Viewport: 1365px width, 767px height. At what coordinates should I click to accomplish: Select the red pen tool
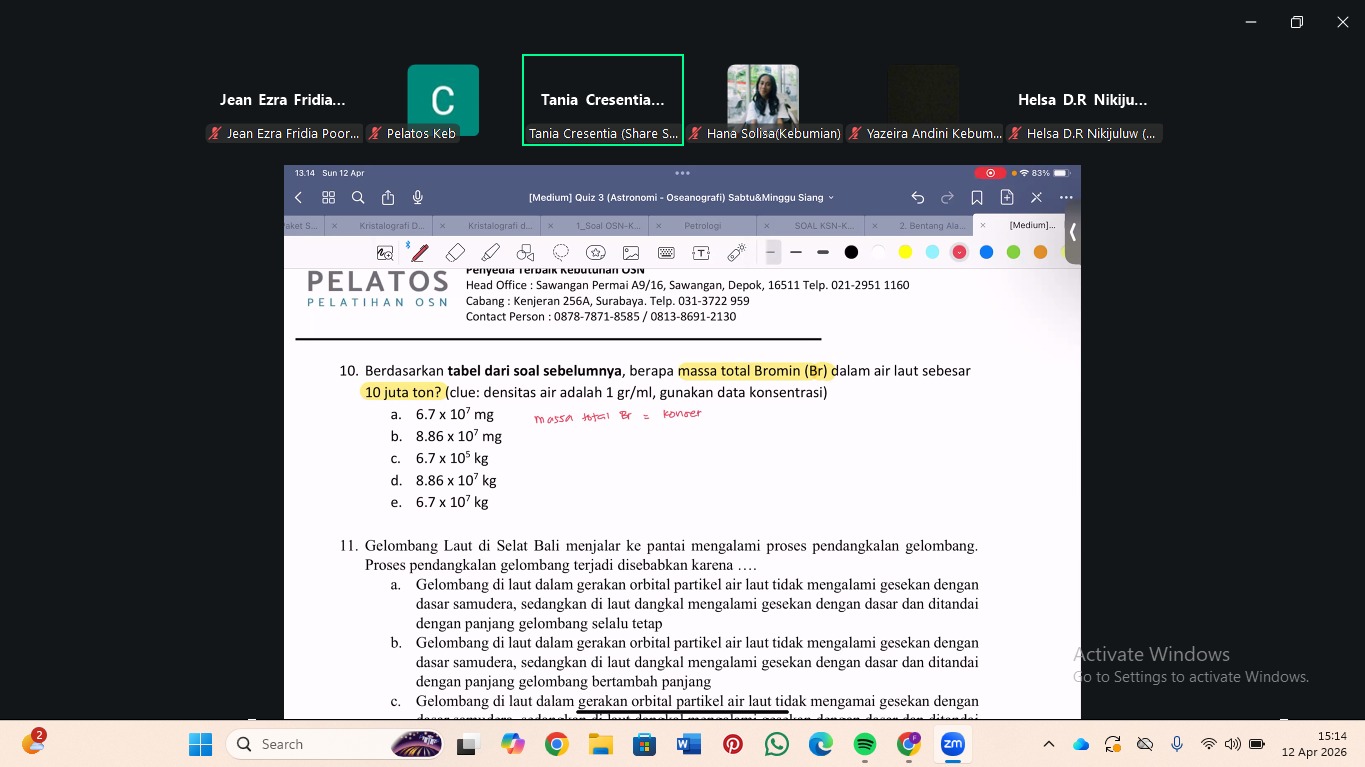(x=420, y=253)
